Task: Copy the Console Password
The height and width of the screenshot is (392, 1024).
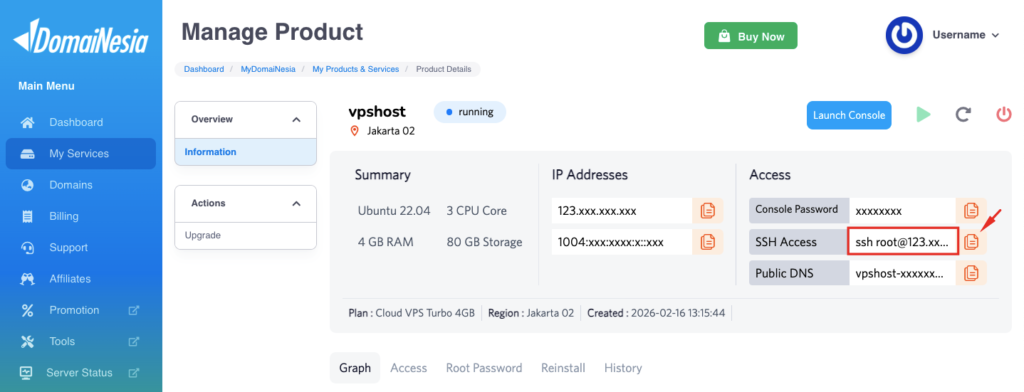Action: (x=972, y=210)
